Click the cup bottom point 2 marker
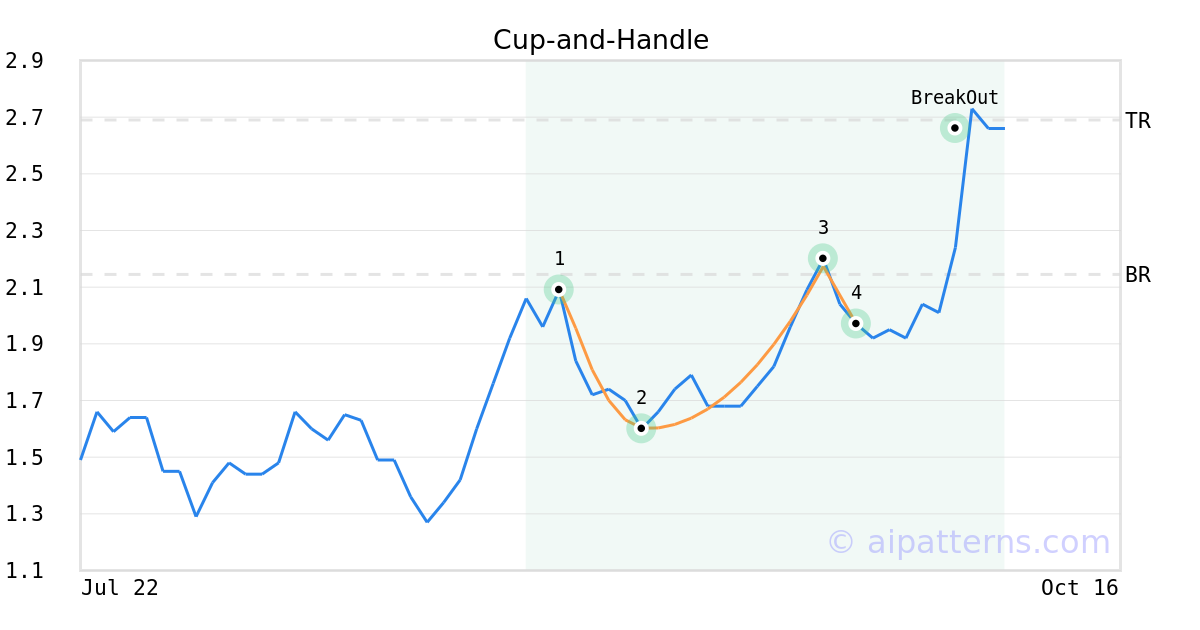The height and width of the screenshot is (630, 1200). pos(641,428)
